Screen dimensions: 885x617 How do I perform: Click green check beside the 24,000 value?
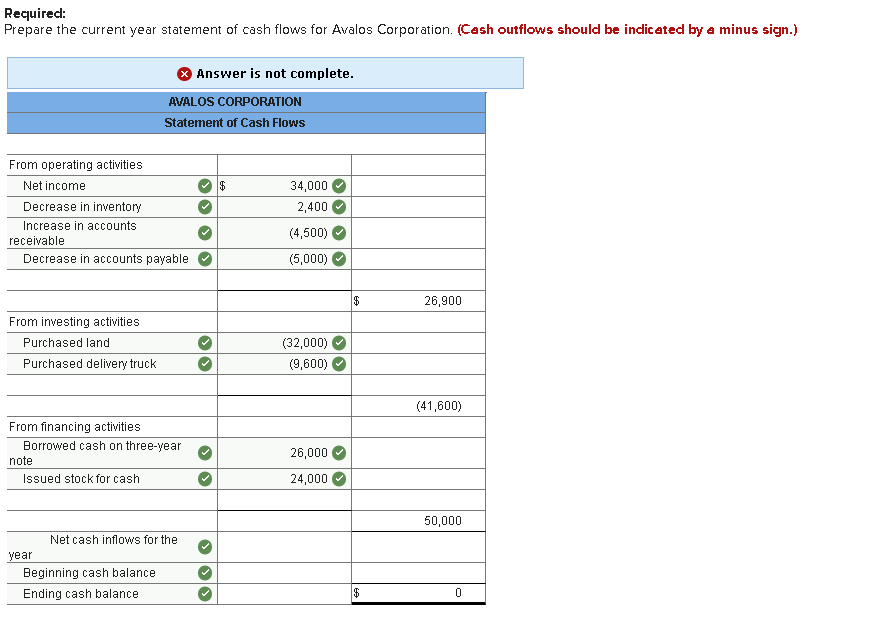coord(339,479)
